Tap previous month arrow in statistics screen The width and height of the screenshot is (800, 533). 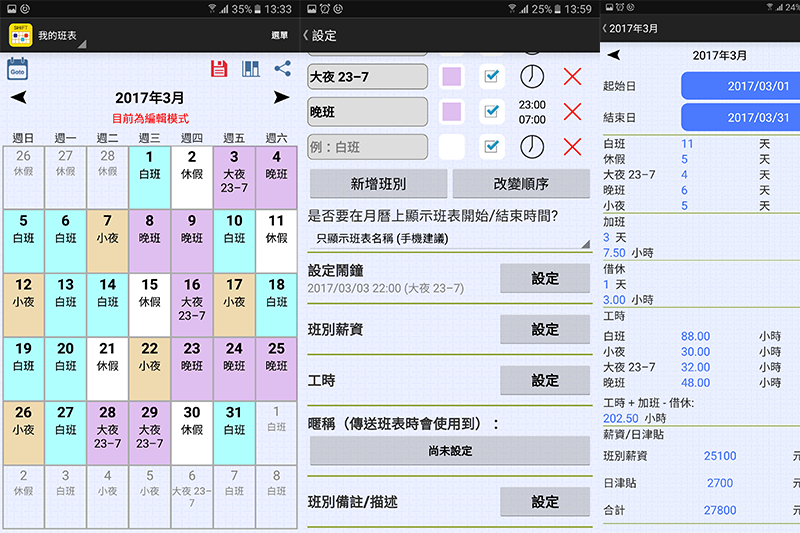pyautogui.click(x=614, y=55)
